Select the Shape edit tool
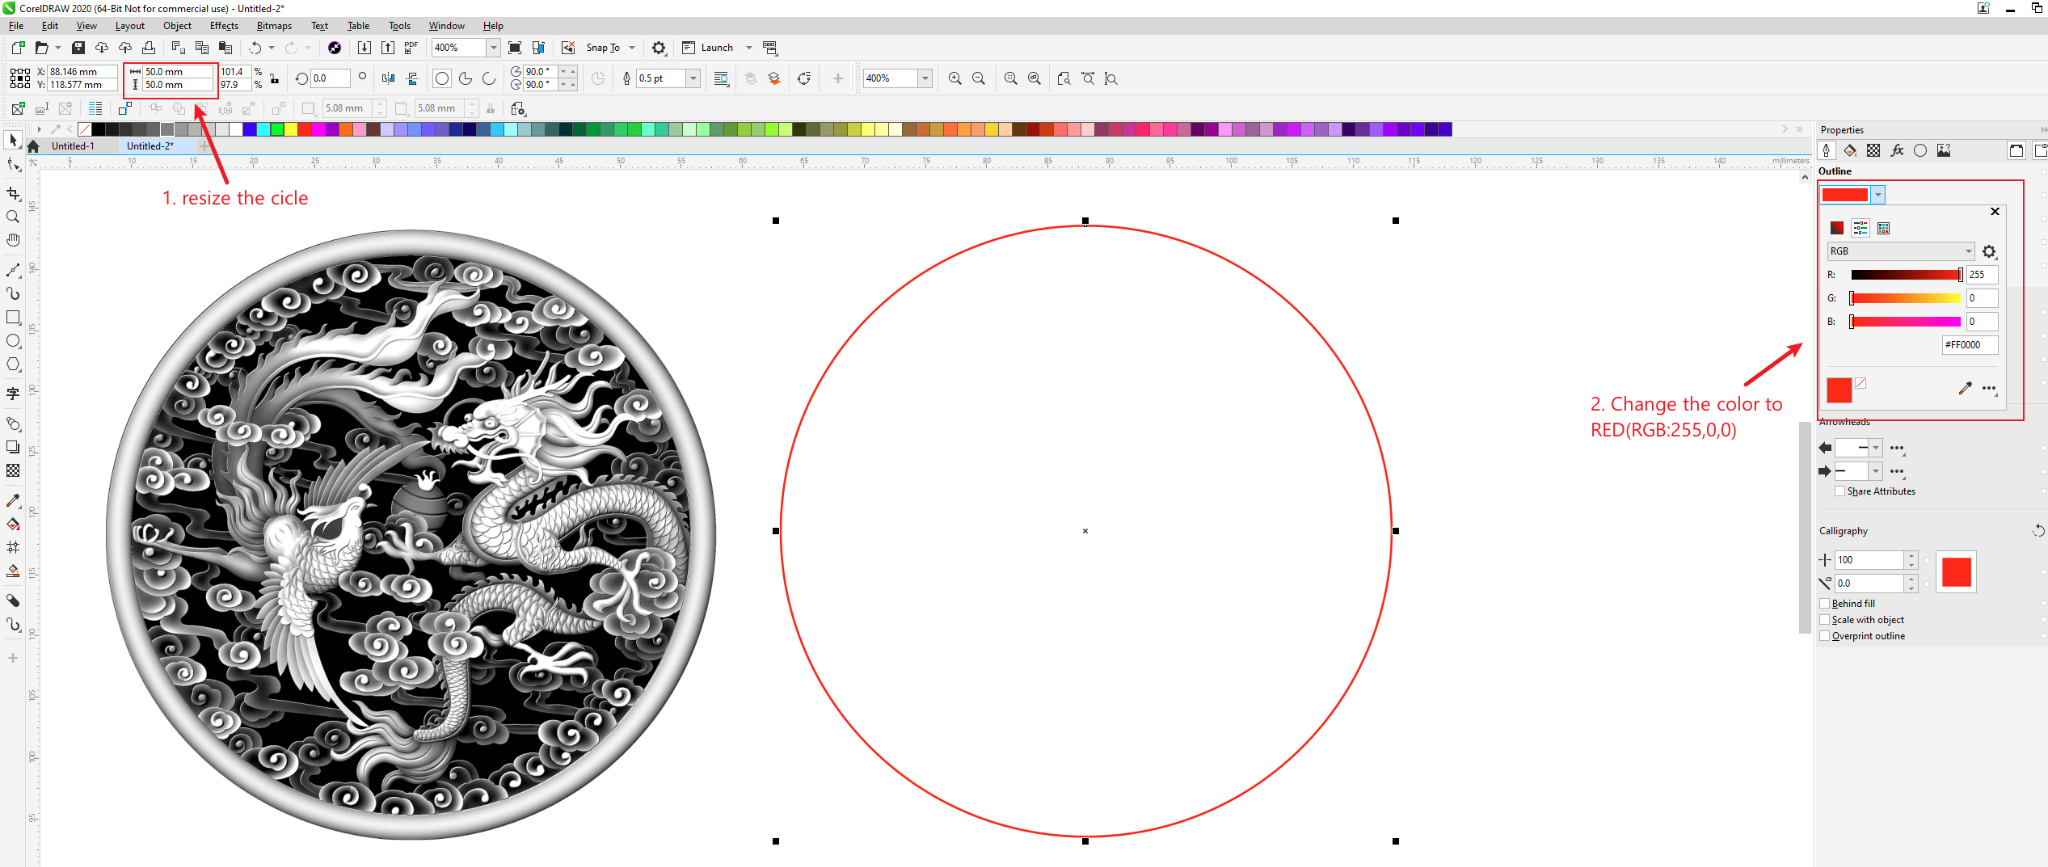Image resolution: width=2048 pixels, height=867 pixels. pos(13,165)
